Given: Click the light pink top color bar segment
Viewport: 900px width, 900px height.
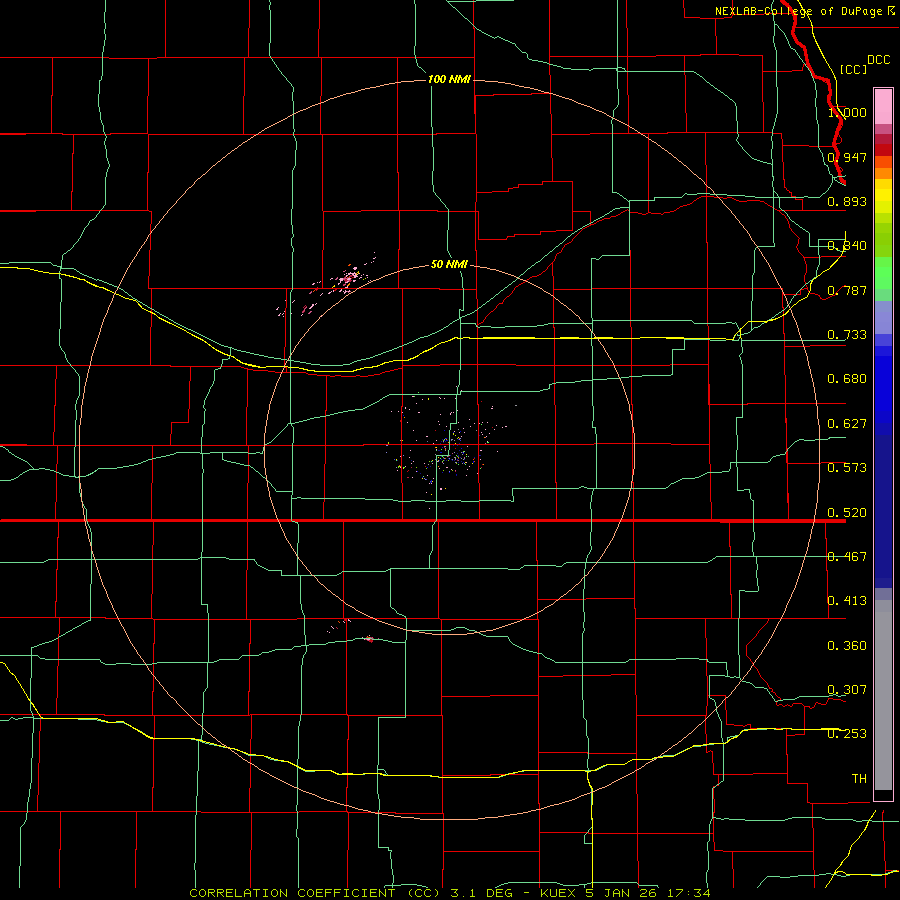Looking at the screenshot, I should click(x=883, y=107).
